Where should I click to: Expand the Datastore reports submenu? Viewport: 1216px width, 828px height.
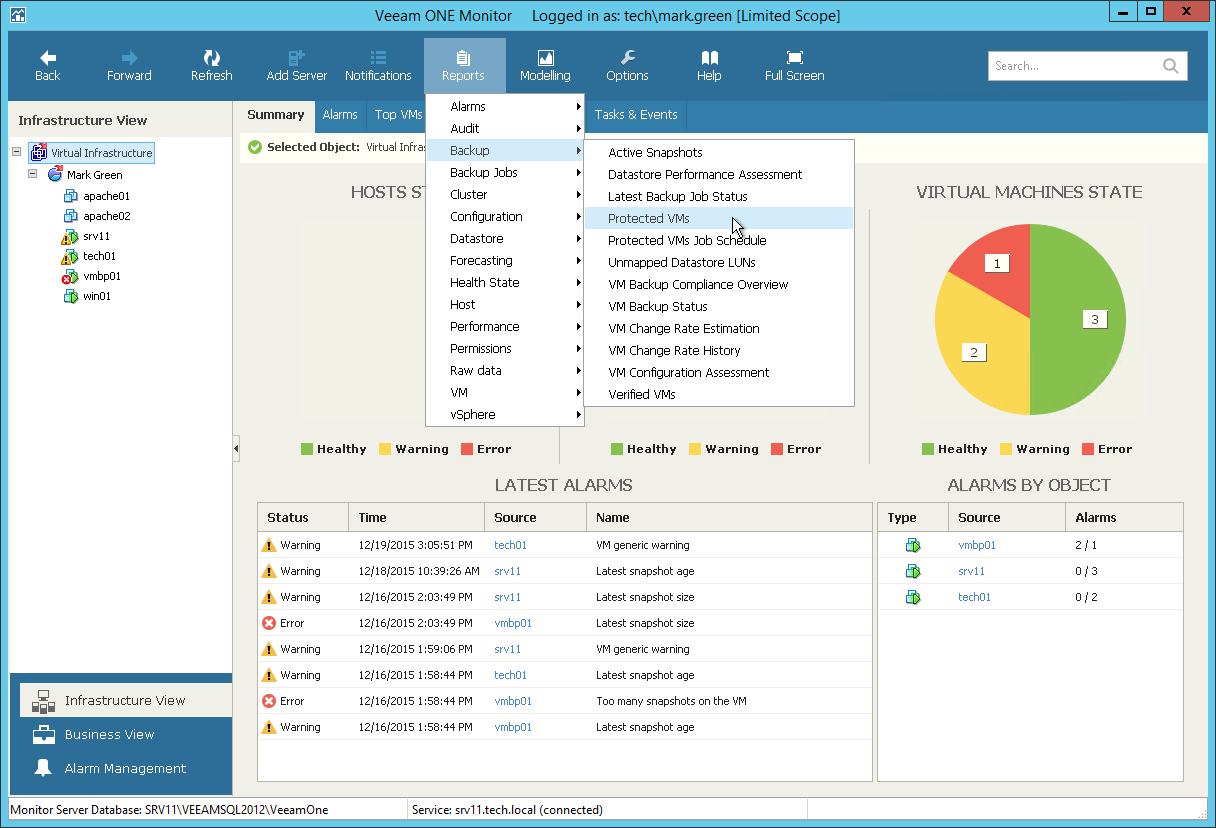click(x=505, y=239)
